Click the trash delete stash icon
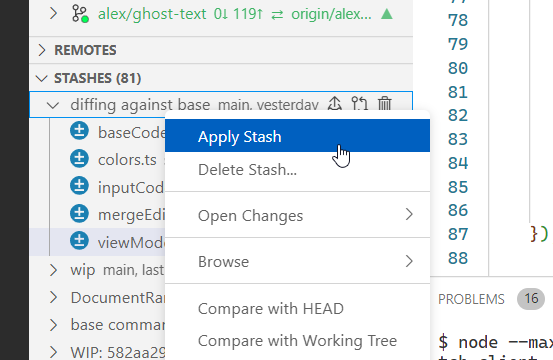Screen dimensions: 553x360 pyautogui.click(x=385, y=104)
